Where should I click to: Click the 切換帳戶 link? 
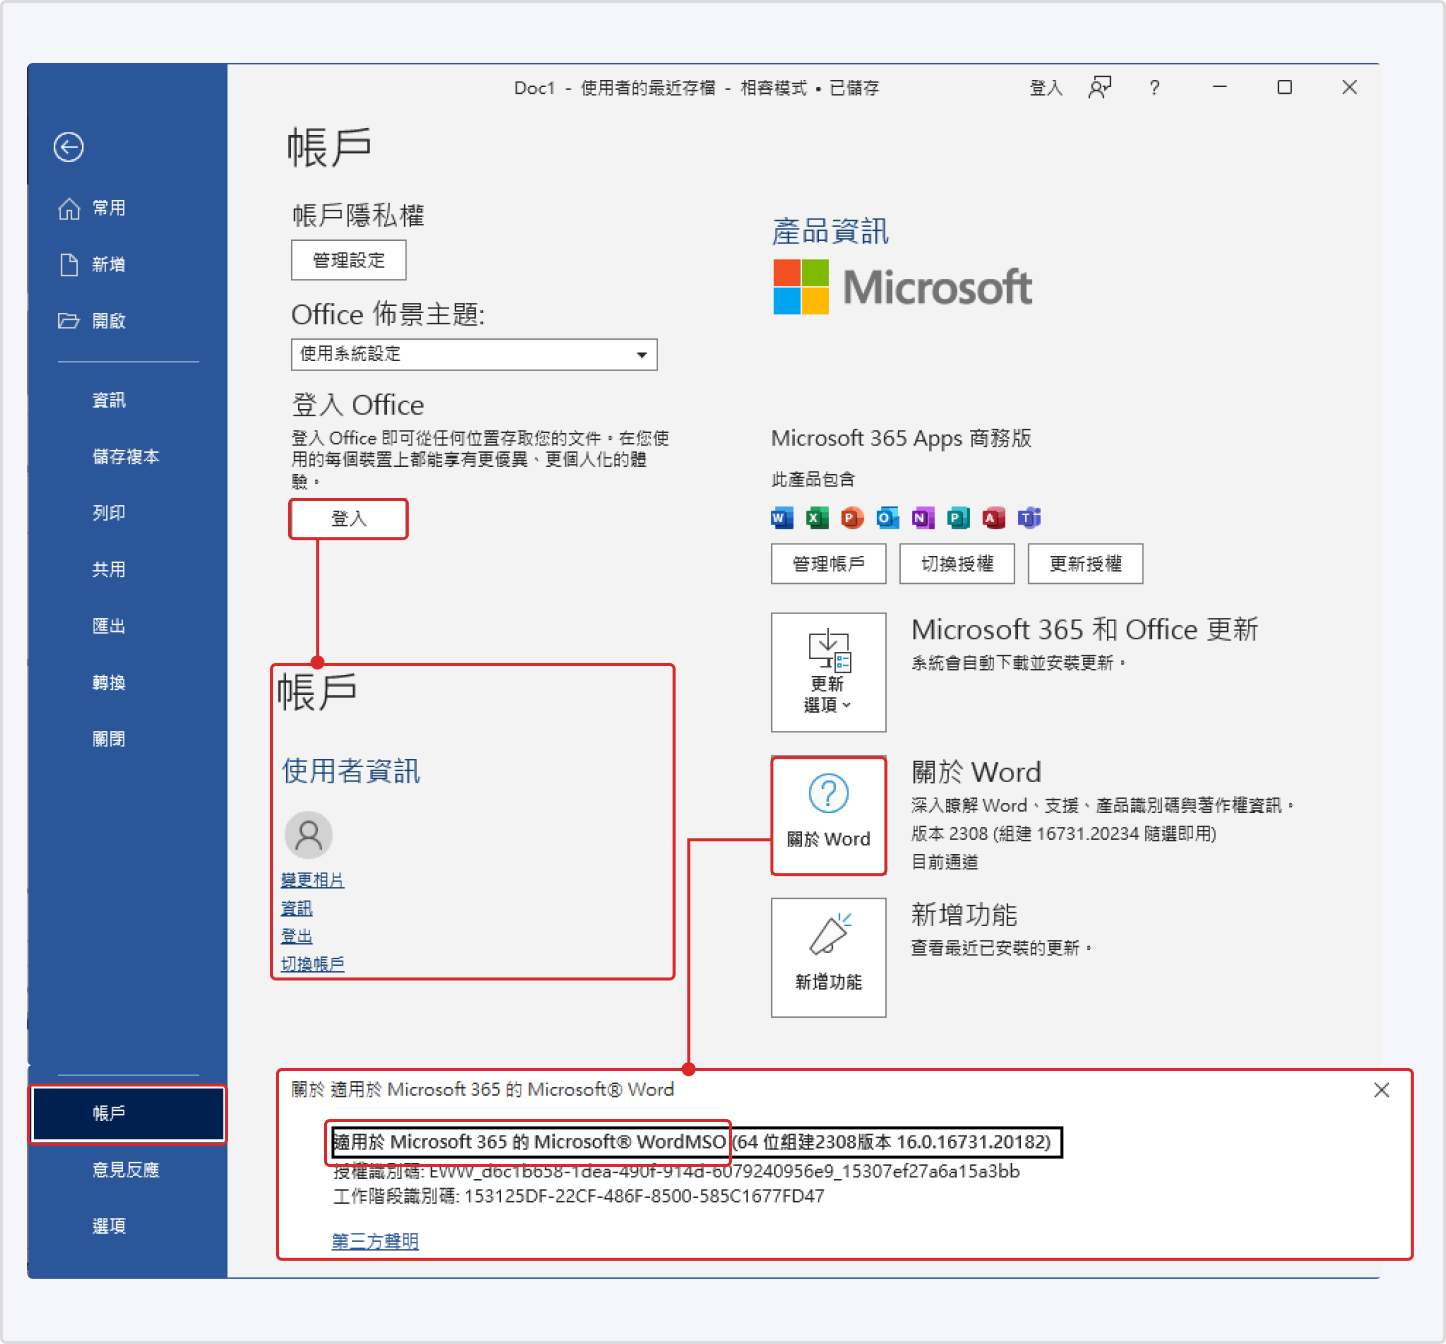[311, 963]
